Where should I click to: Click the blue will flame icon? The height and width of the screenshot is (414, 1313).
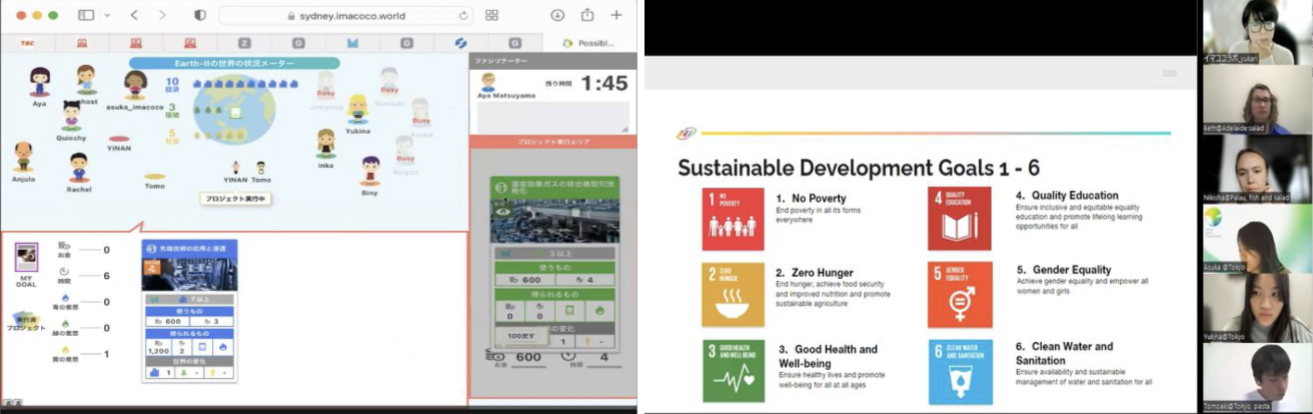65,300
